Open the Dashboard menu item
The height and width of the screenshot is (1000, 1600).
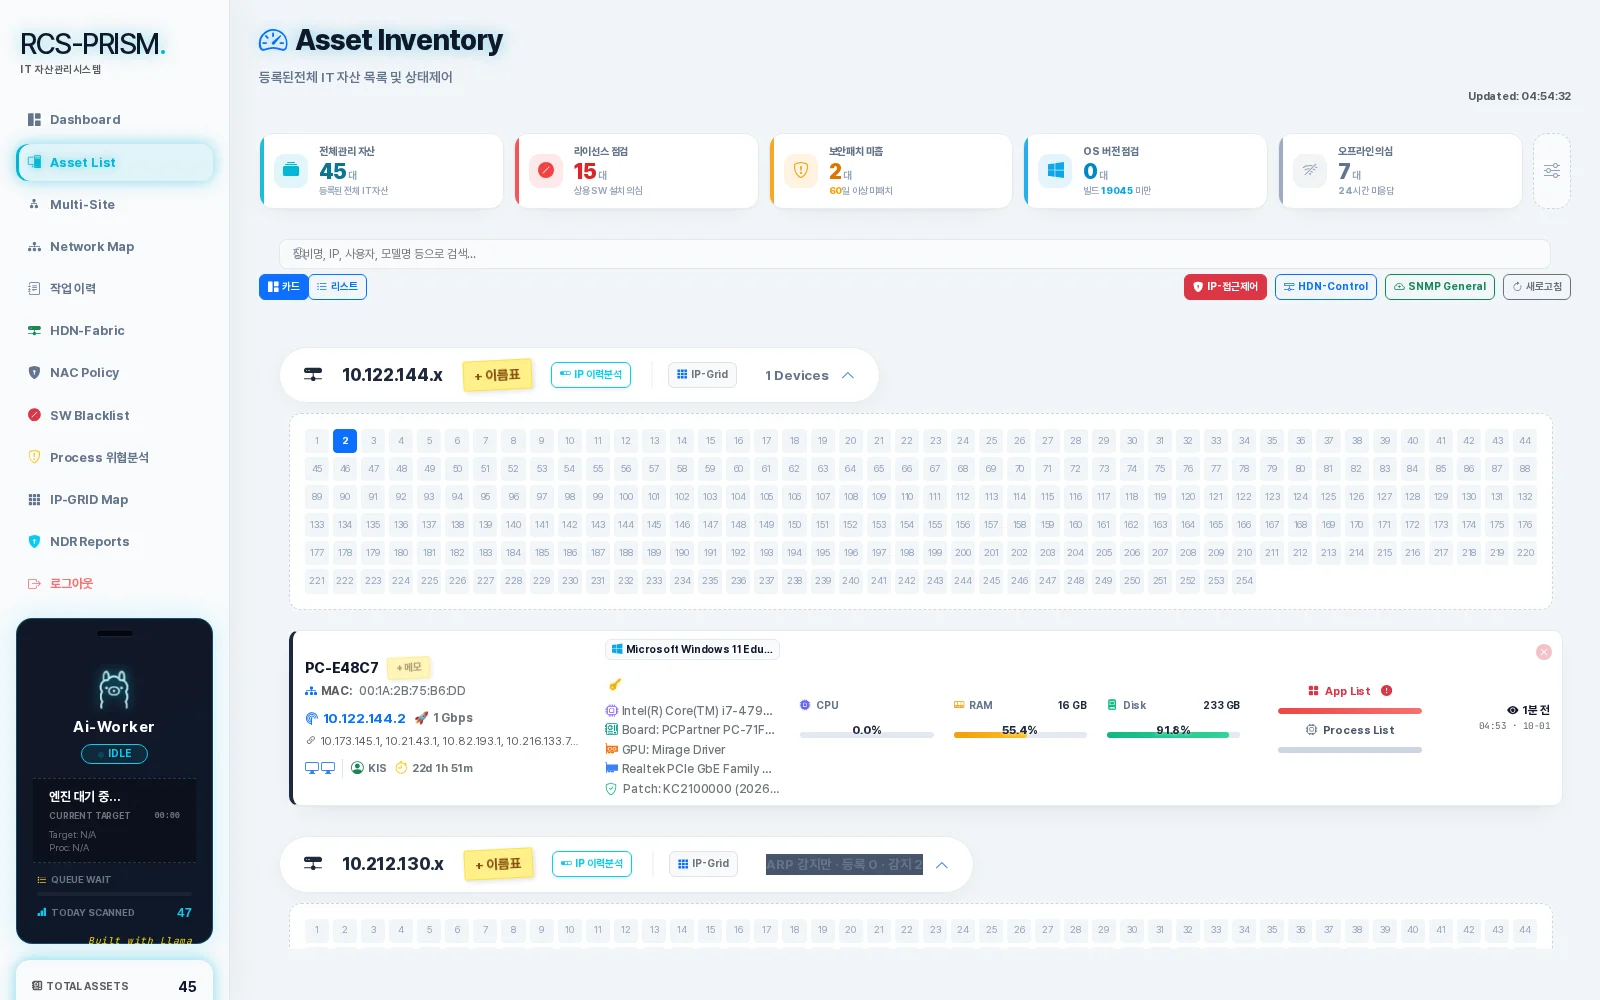tap(115, 120)
